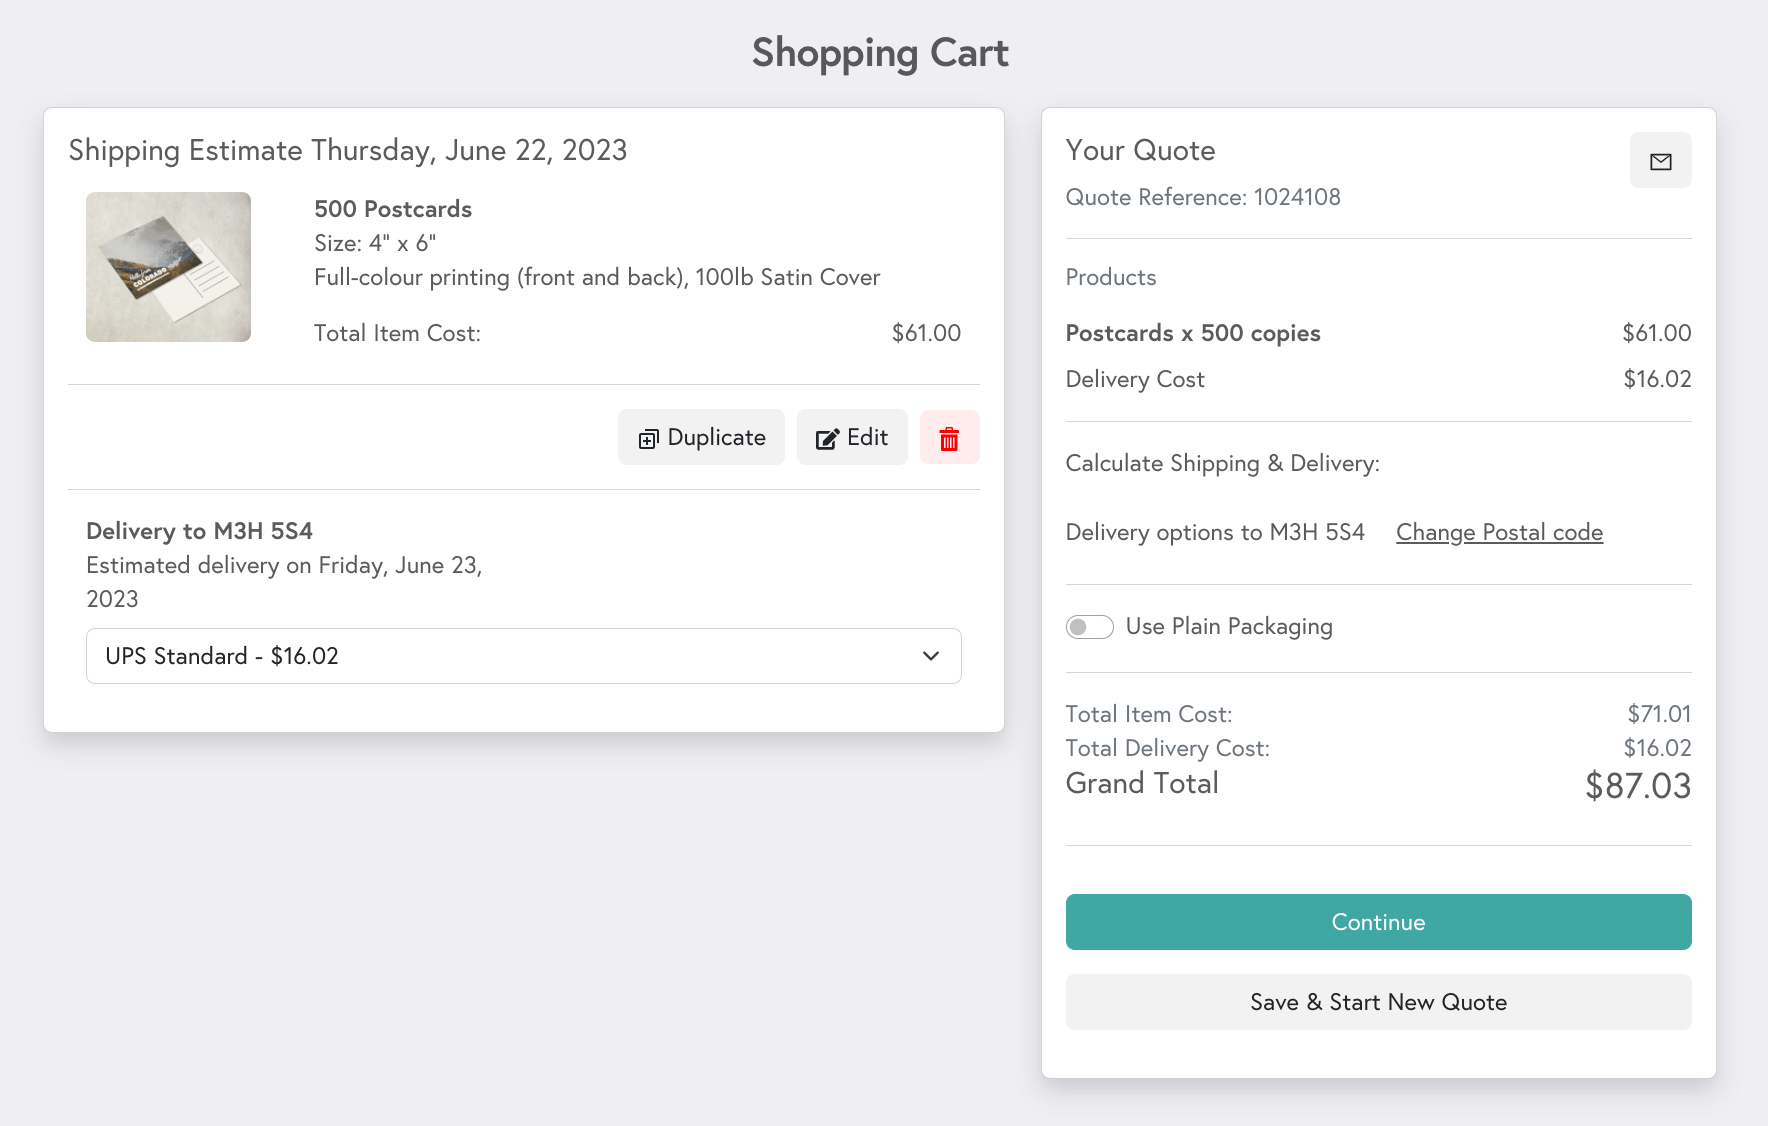Select Save & Start New Quote
The image size is (1768, 1126).
1378,1001
